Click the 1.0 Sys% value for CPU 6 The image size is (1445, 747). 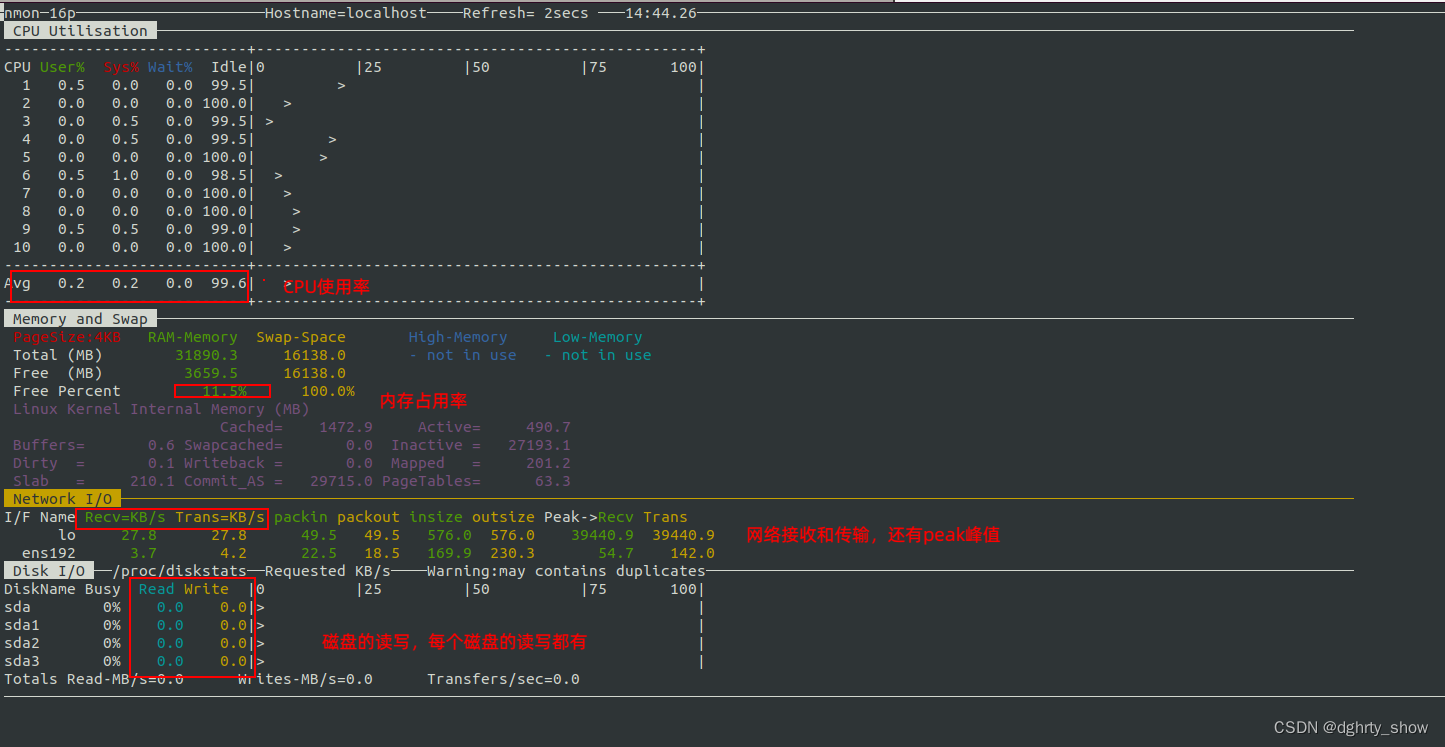coord(125,175)
